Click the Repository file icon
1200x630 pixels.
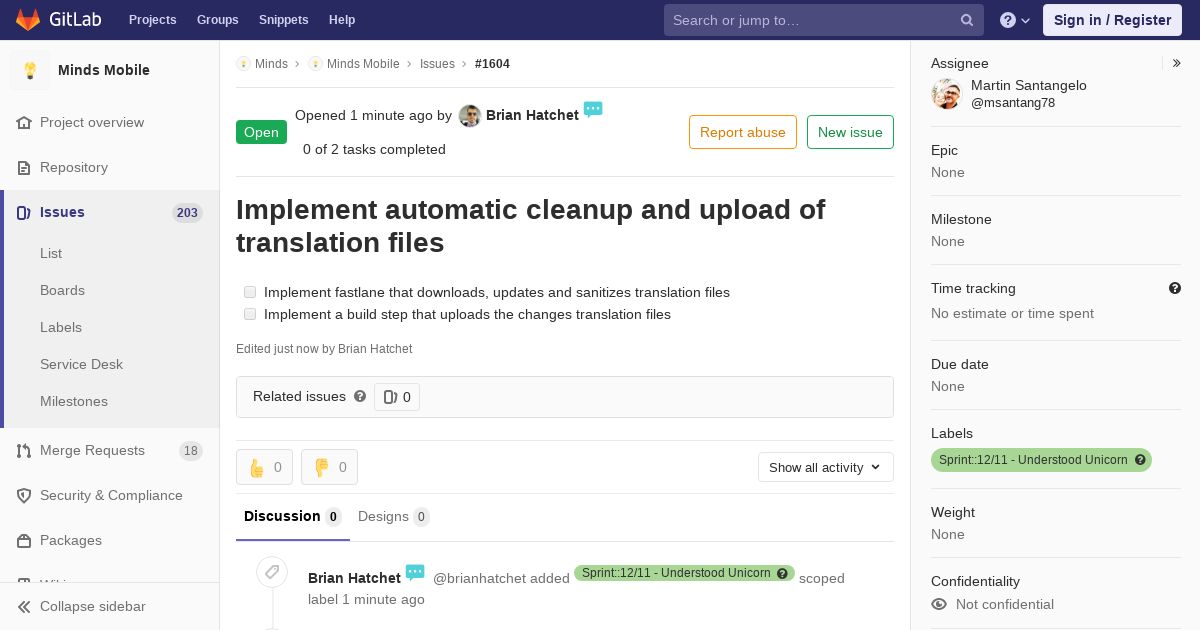tap(24, 167)
